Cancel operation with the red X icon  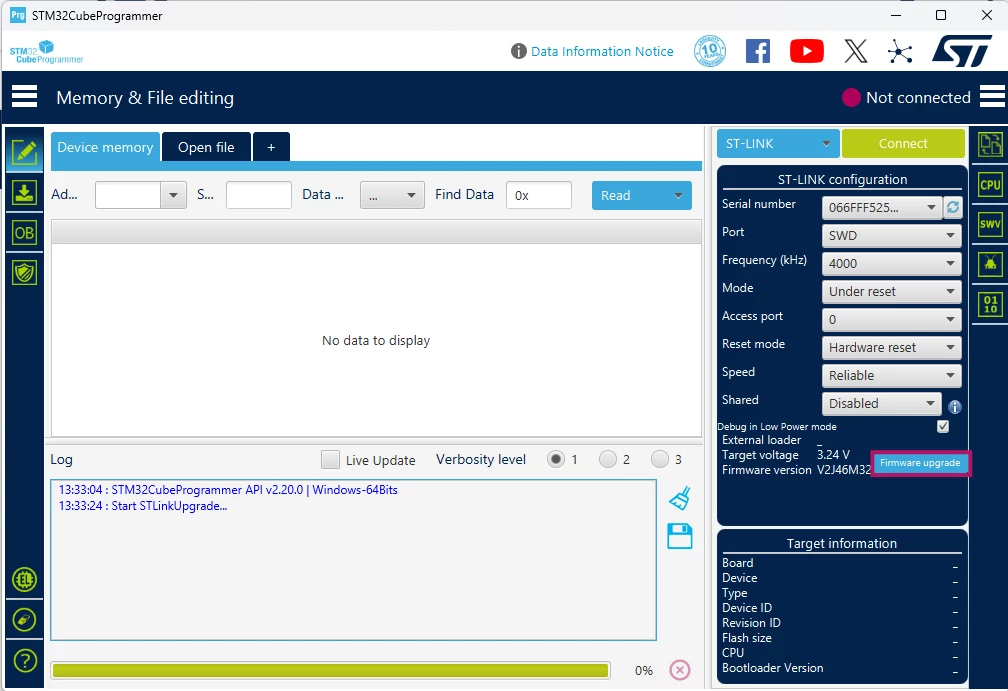click(680, 670)
